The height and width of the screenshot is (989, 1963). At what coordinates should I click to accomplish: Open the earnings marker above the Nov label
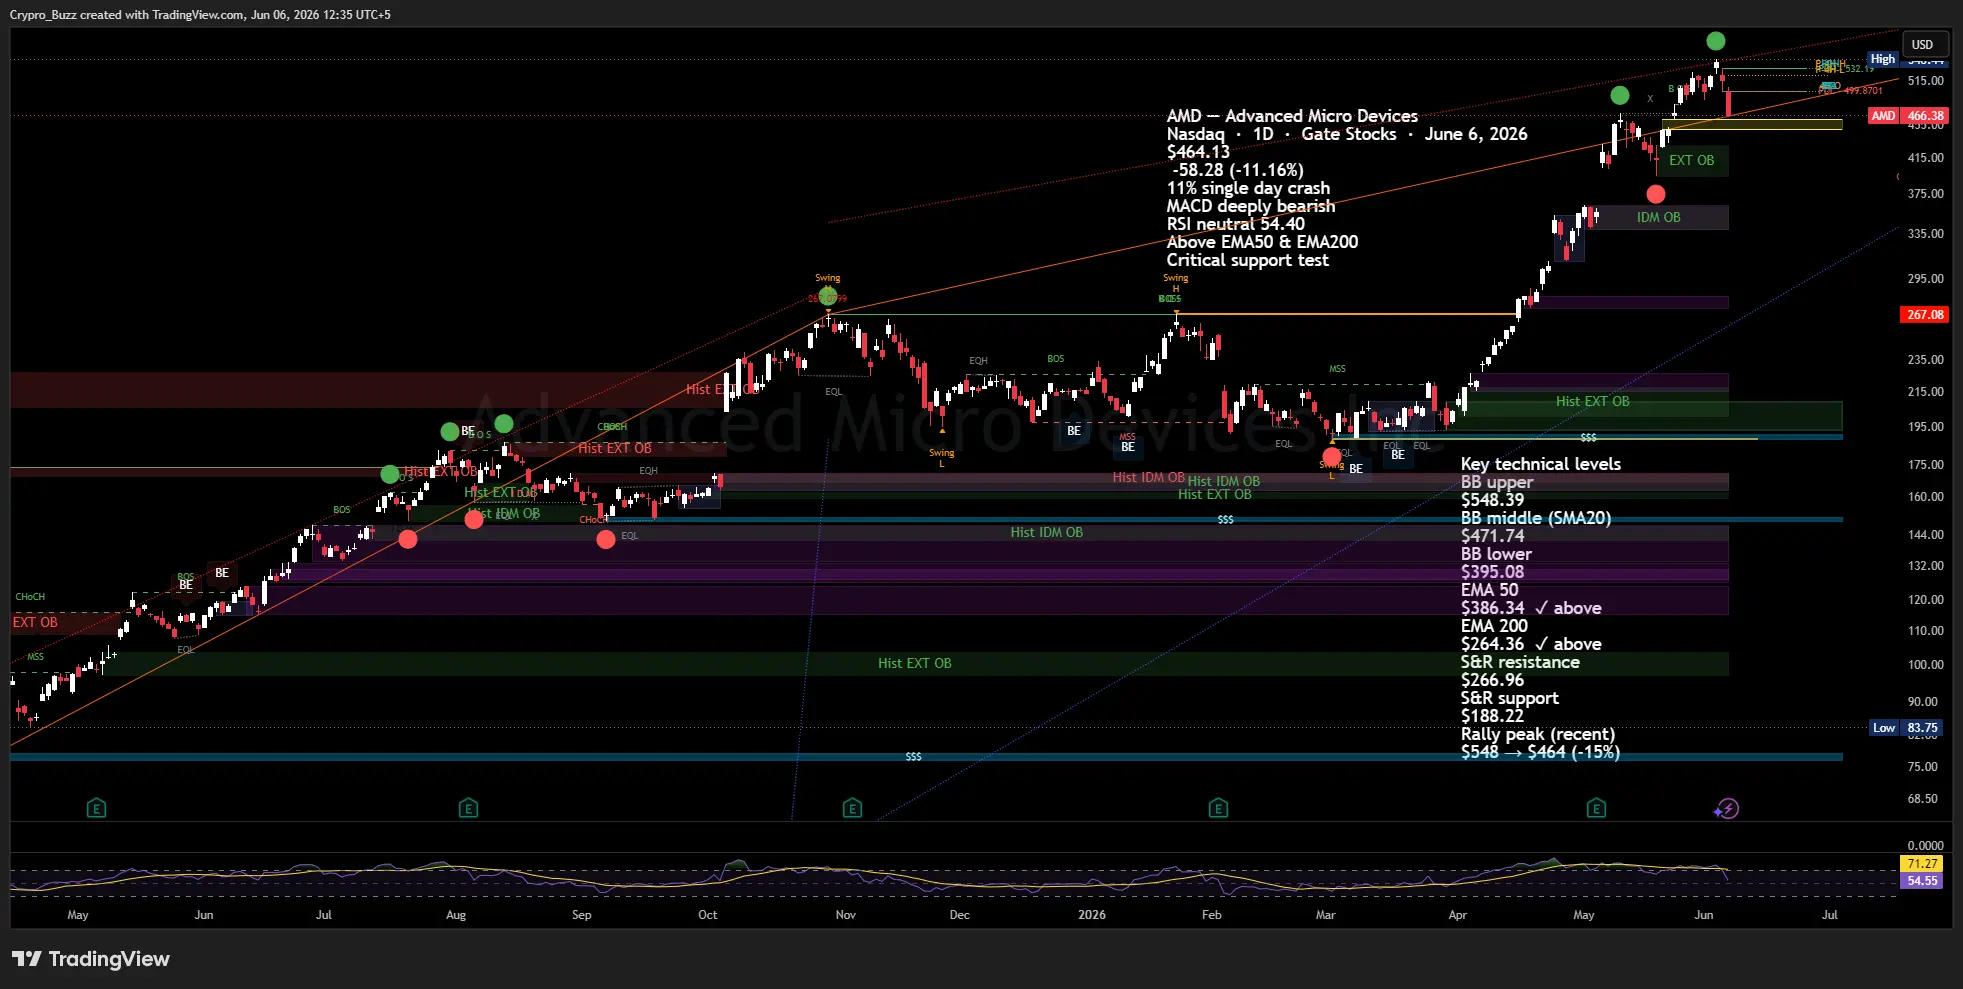pos(852,808)
